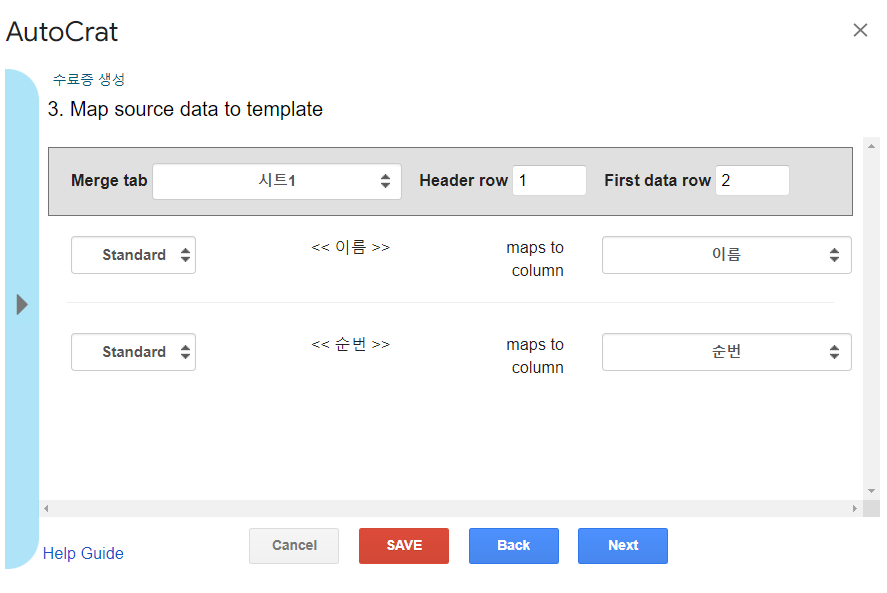Open the 순번 column mapping dropdown
Screen dimensions: 887x593
point(726,352)
